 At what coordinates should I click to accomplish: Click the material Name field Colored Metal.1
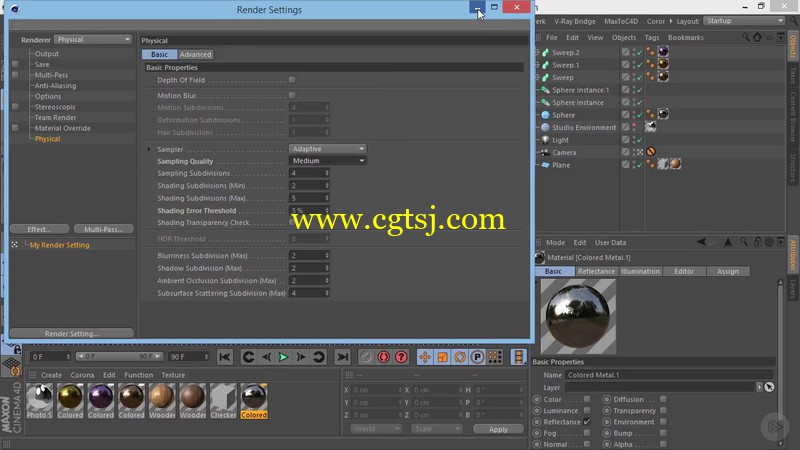point(669,374)
